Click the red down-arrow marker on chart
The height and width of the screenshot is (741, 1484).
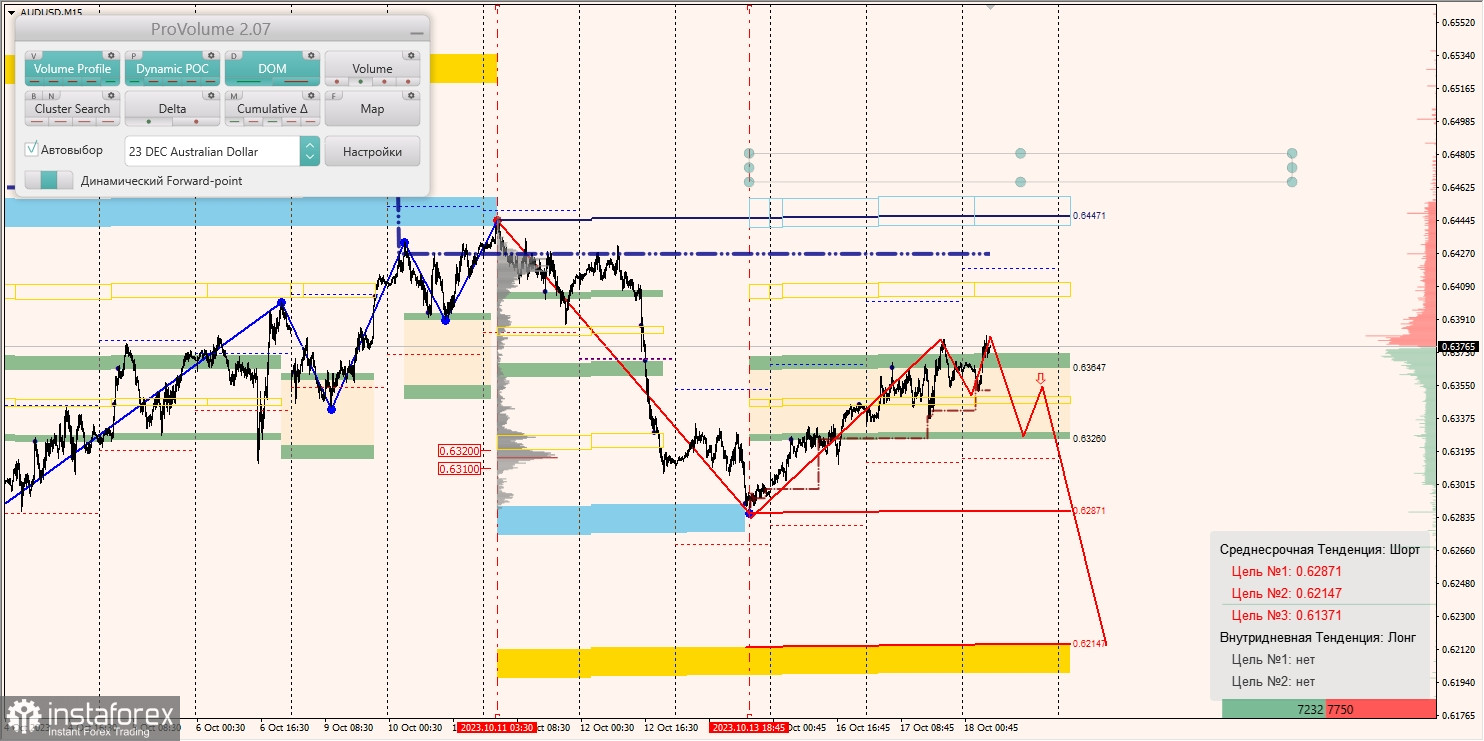point(1041,378)
